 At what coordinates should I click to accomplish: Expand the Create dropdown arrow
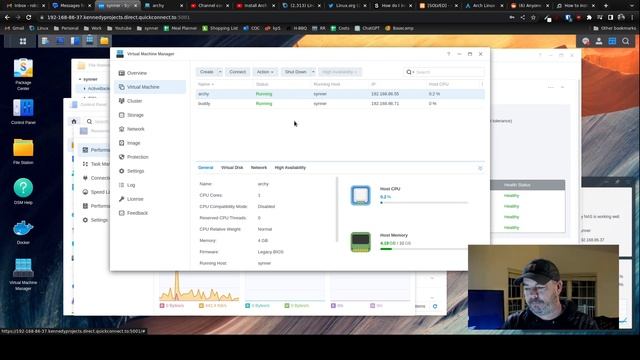click(x=220, y=72)
